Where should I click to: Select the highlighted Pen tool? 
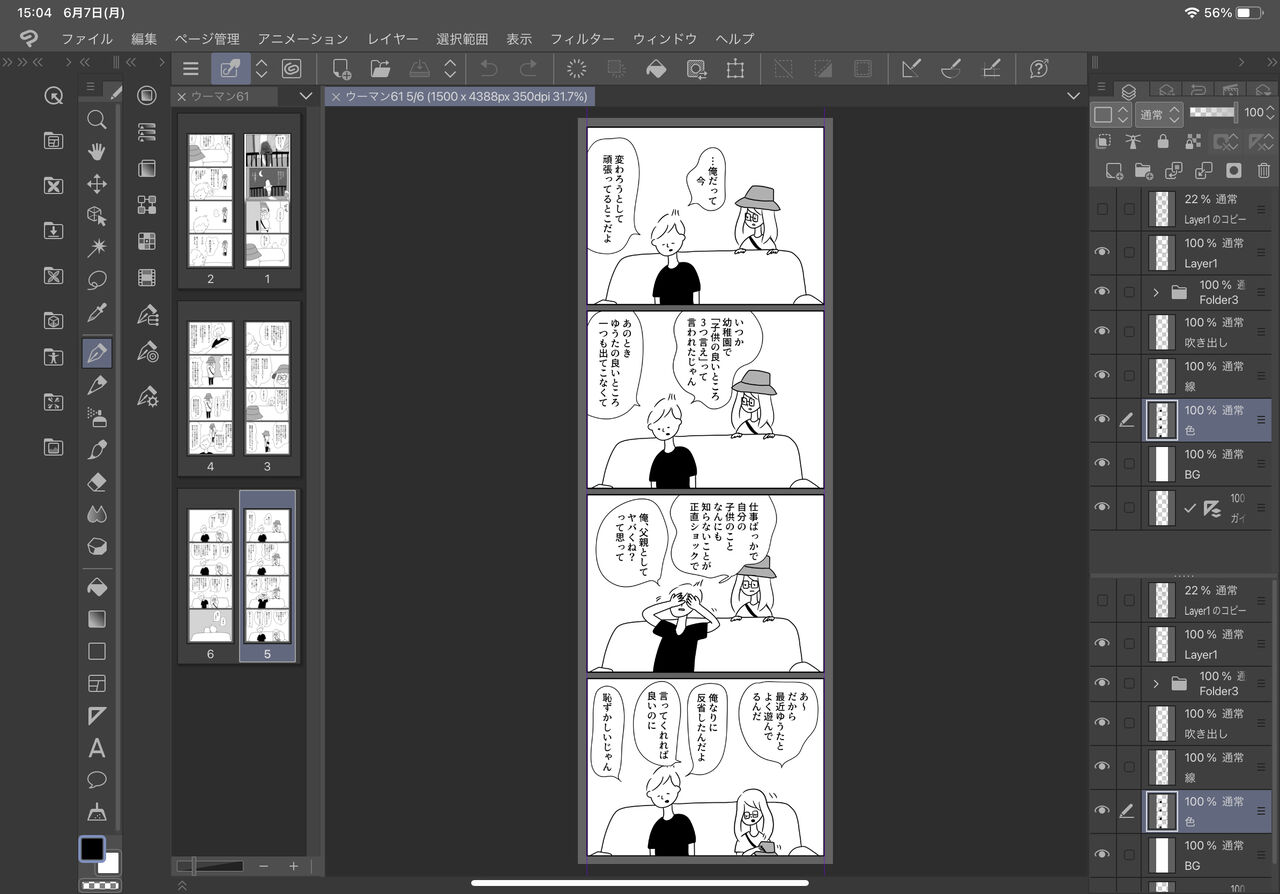pos(97,353)
